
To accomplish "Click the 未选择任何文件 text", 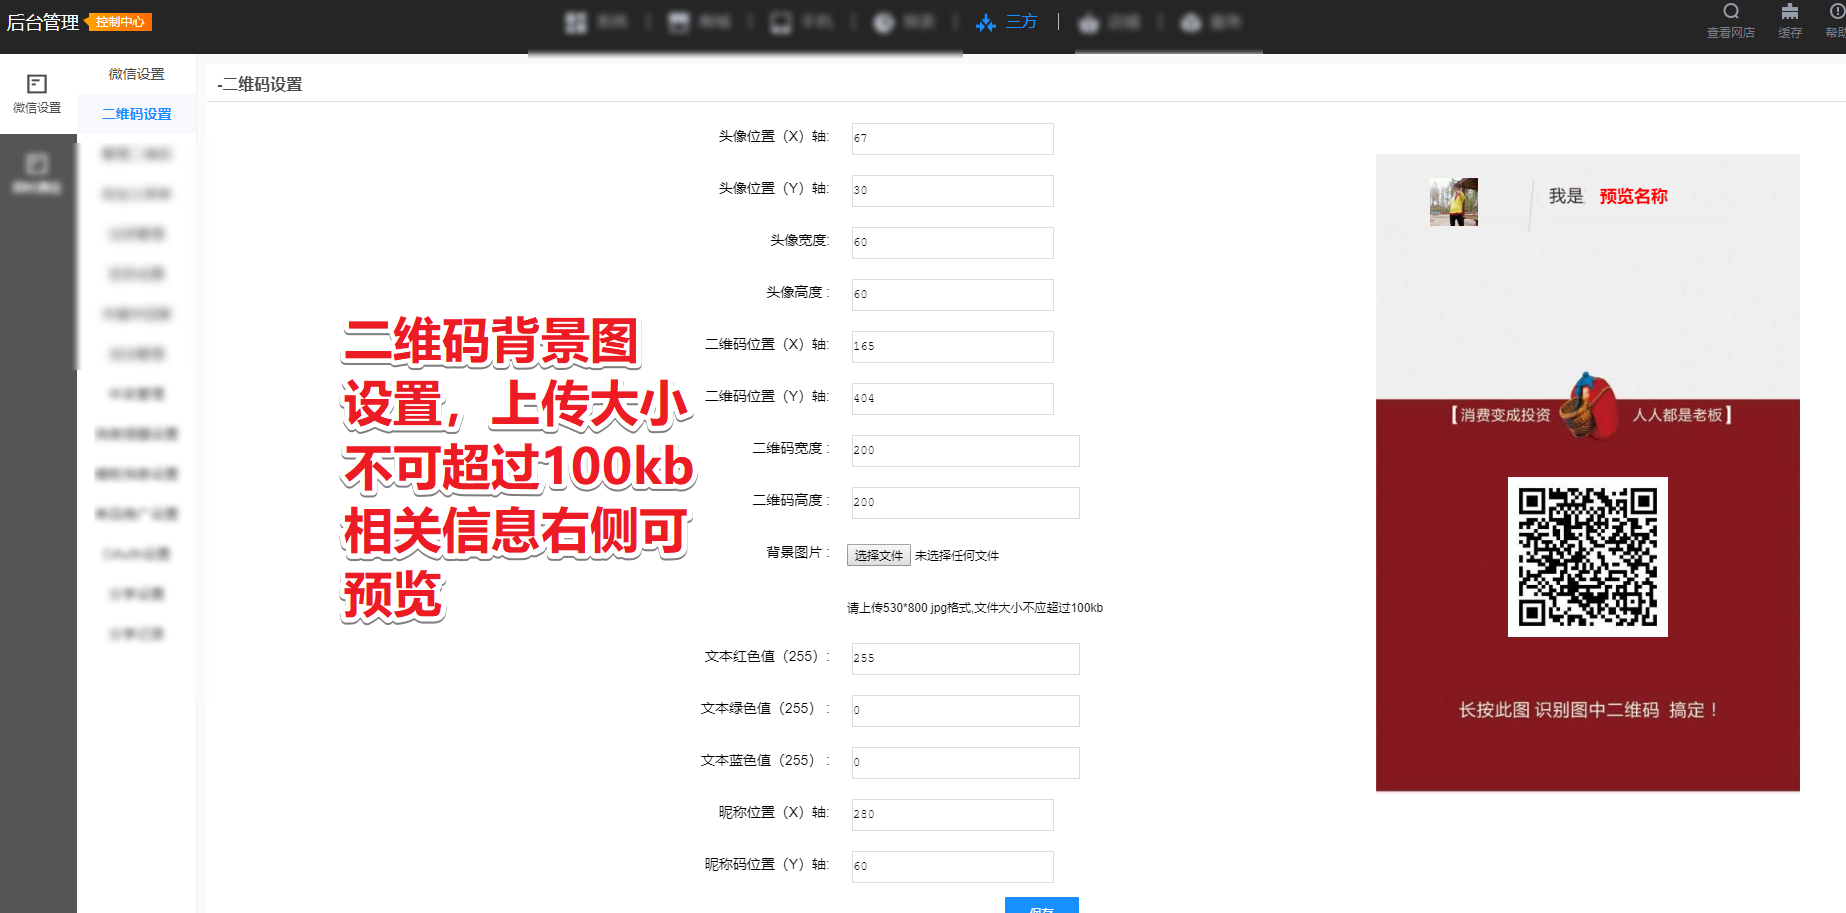I will coord(957,556).
